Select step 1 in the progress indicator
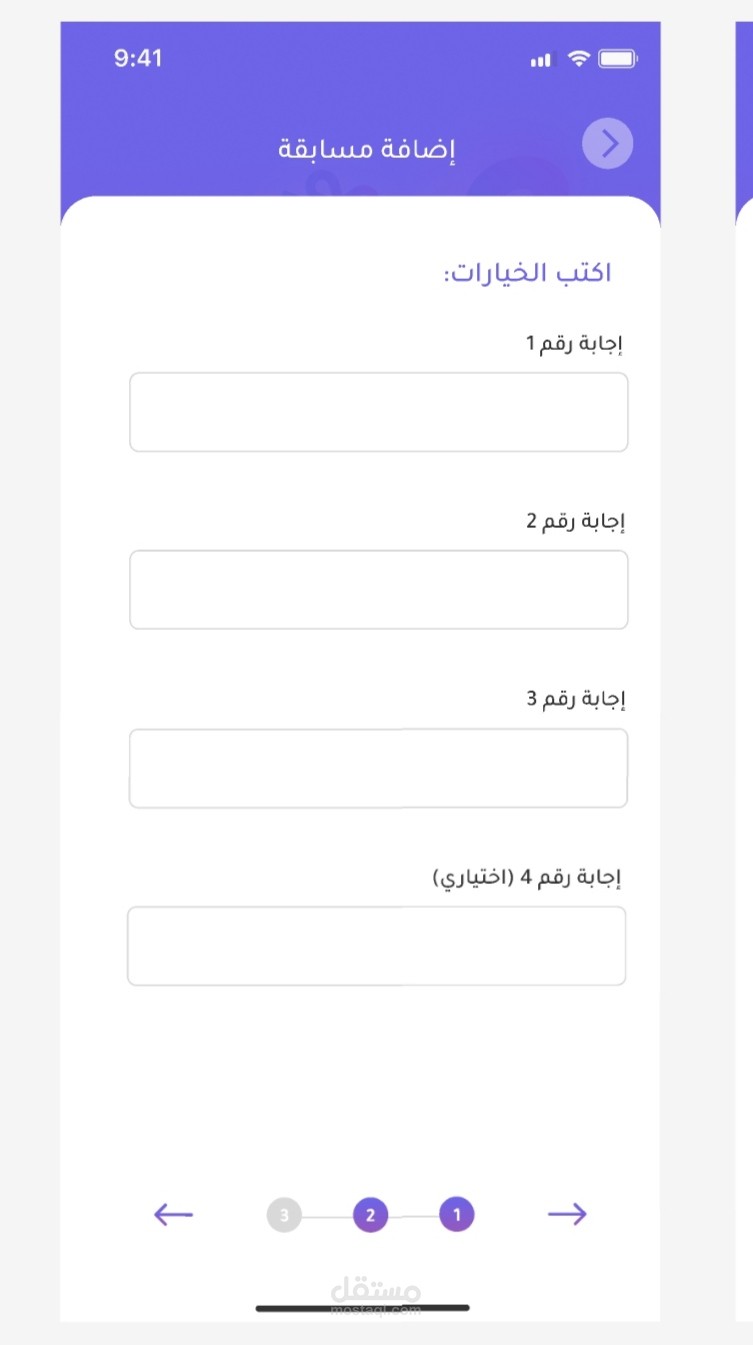The height and width of the screenshot is (1345, 753). click(457, 1215)
